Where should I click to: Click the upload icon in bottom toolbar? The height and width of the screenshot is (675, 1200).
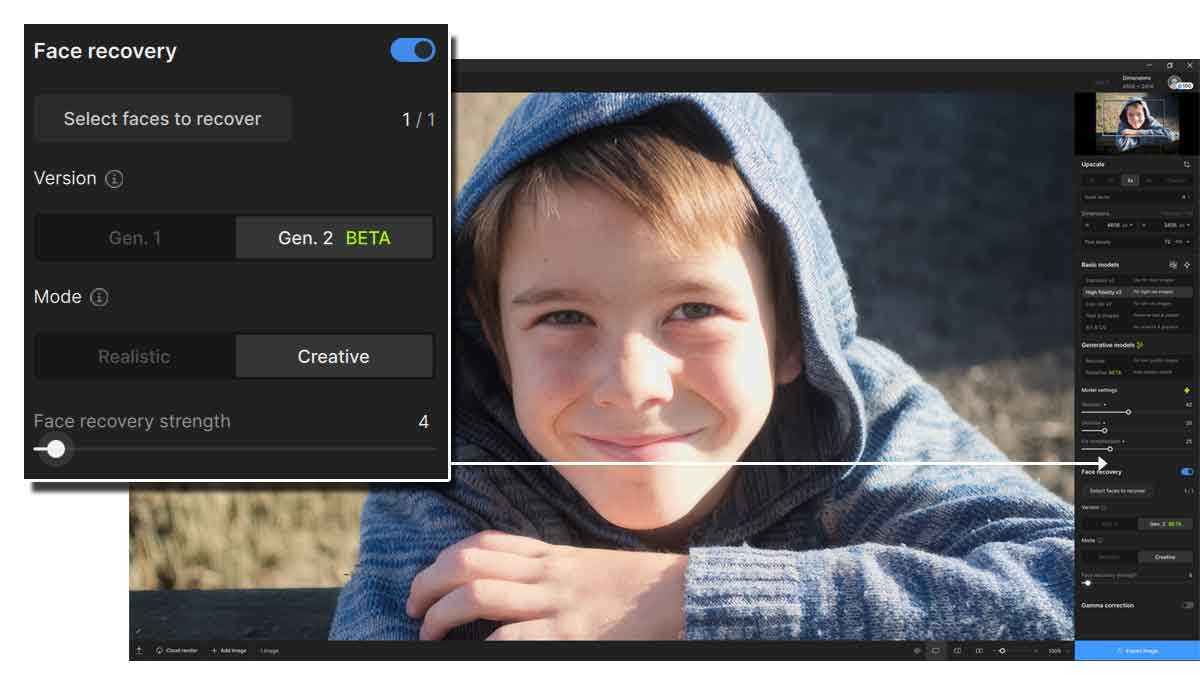pos(139,649)
